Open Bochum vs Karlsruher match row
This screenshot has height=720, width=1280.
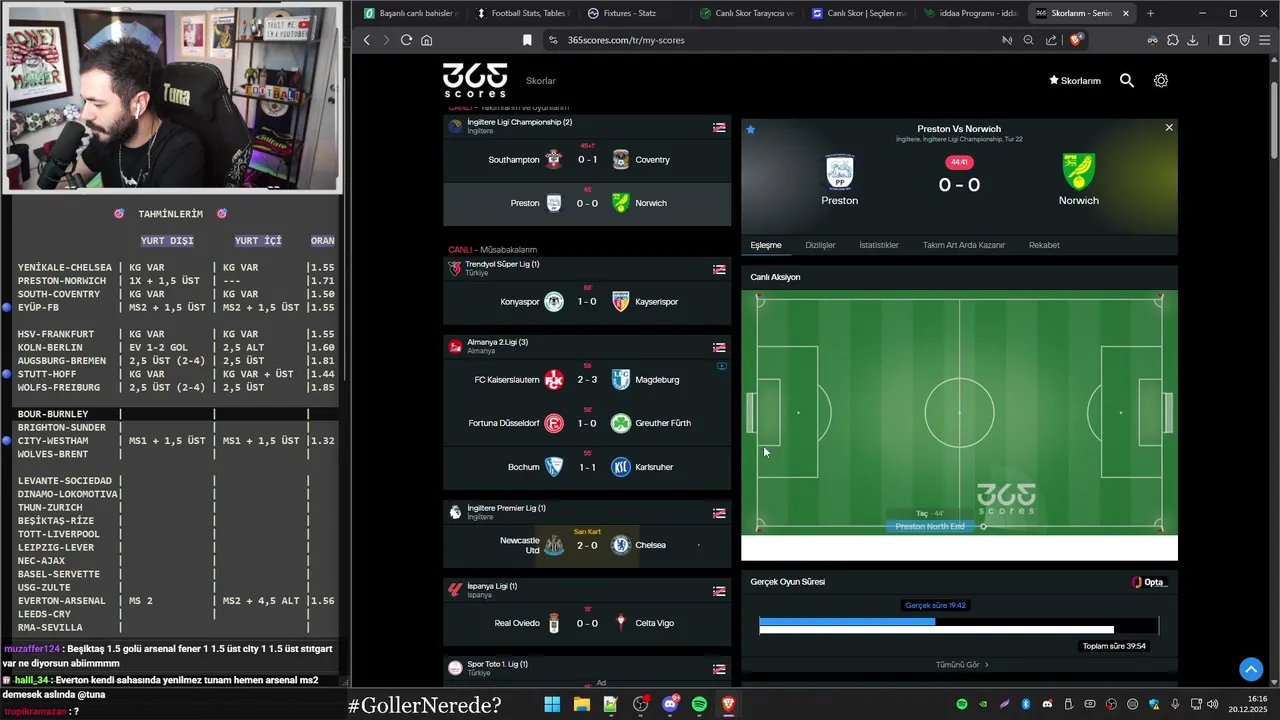coord(587,467)
